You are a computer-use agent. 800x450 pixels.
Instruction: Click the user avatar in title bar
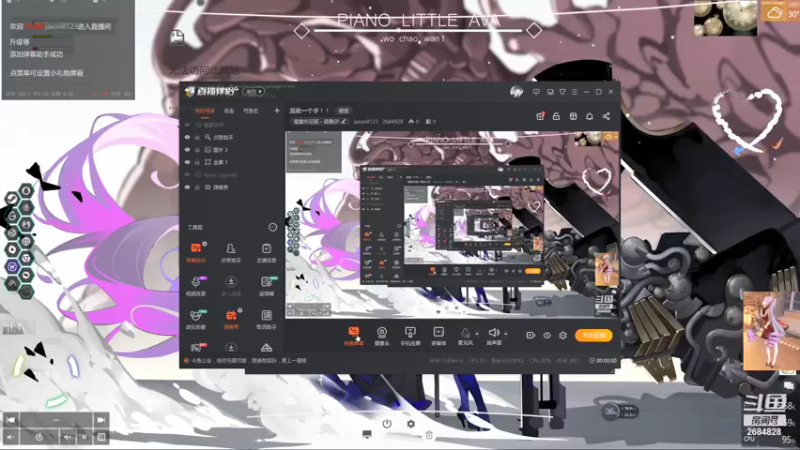(516, 92)
